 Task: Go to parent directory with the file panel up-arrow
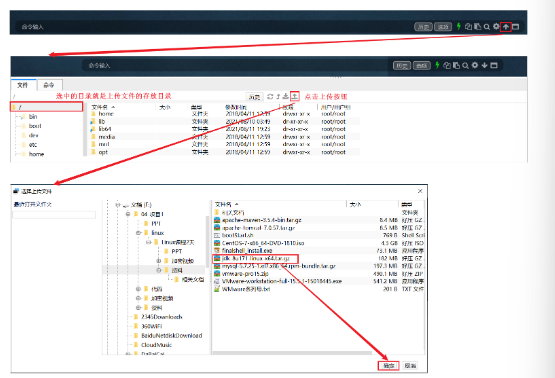278,96
